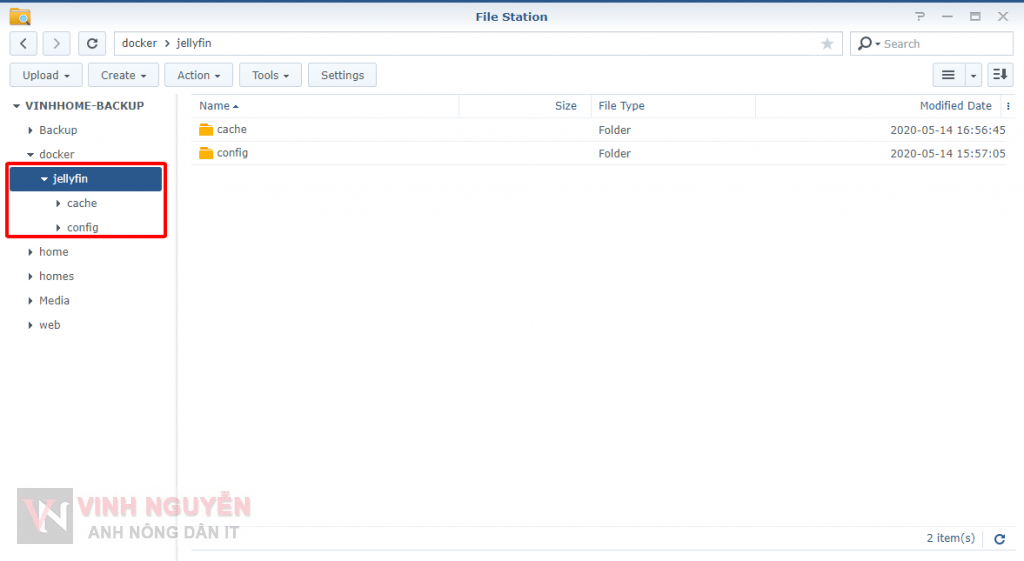The image size is (1024, 561).
Task: Collapse the VINHHOME-BACKUP tree root
Action: click(16, 106)
